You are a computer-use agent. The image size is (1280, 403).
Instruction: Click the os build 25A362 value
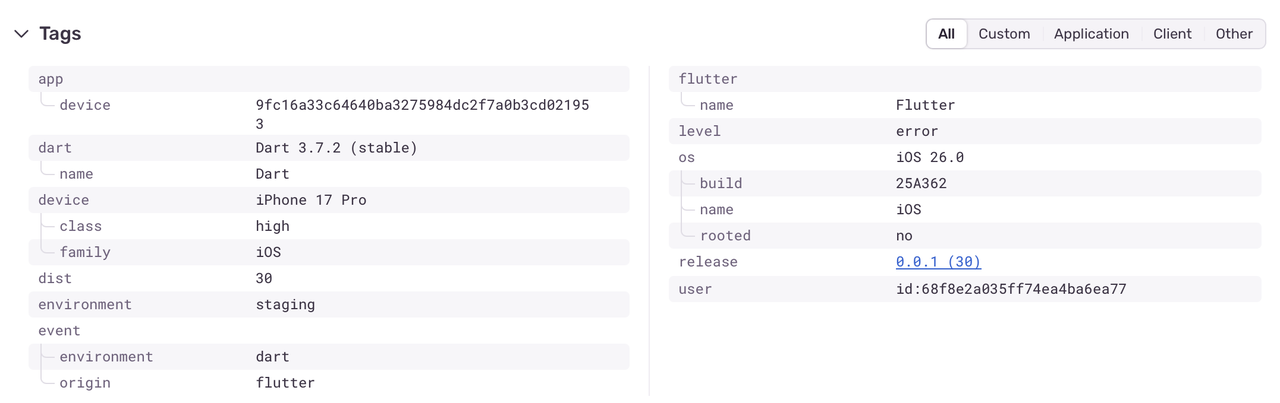pyautogui.click(x=921, y=183)
